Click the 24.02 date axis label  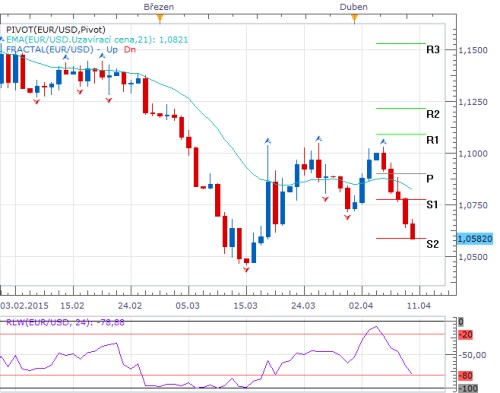tap(130, 306)
